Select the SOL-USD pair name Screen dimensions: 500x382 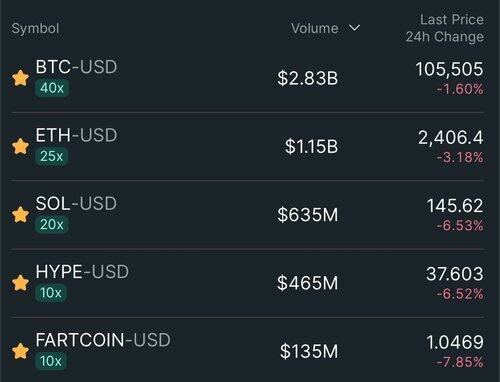(76, 203)
